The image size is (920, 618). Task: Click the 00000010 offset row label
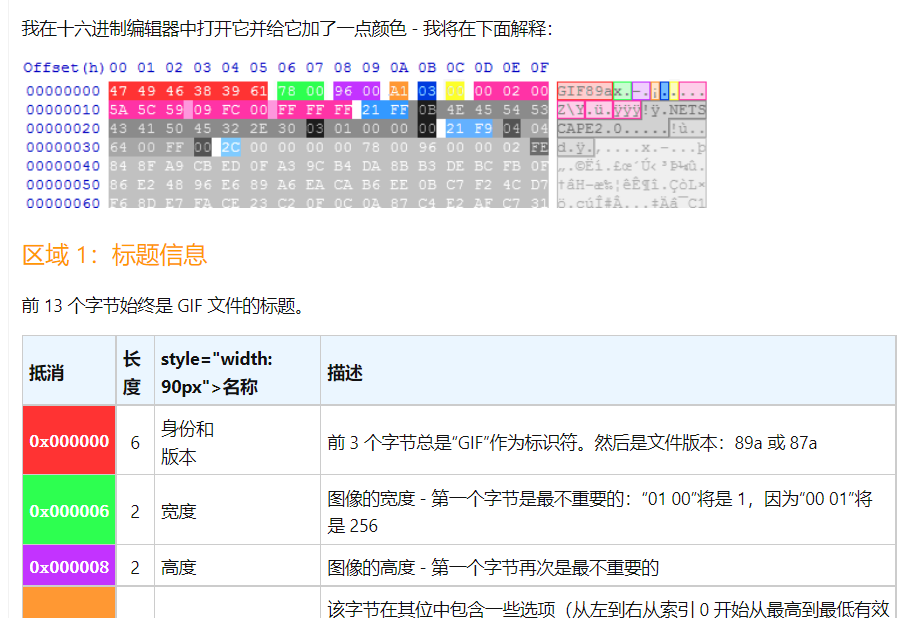(65, 109)
